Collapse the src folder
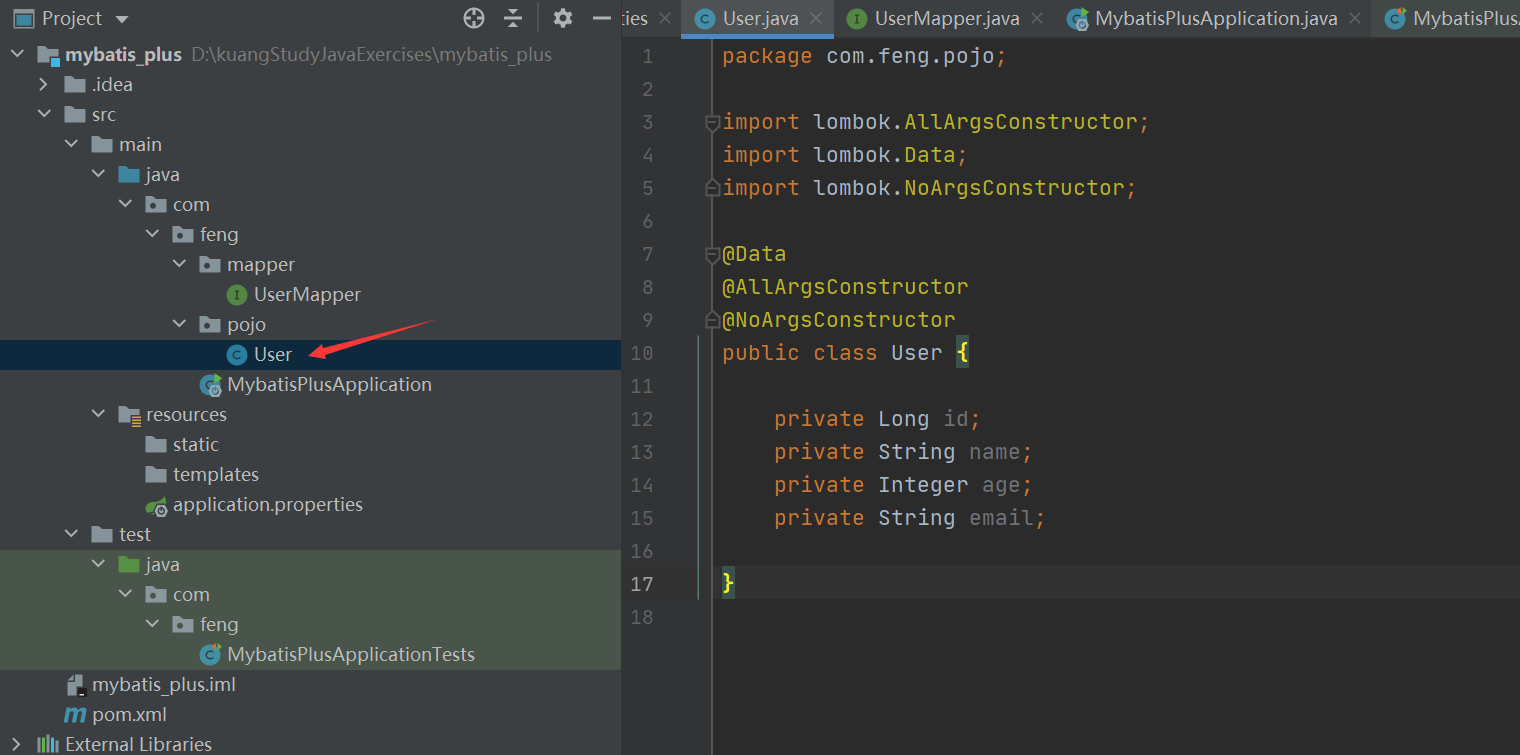The height and width of the screenshot is (755, 1520). 44,114
